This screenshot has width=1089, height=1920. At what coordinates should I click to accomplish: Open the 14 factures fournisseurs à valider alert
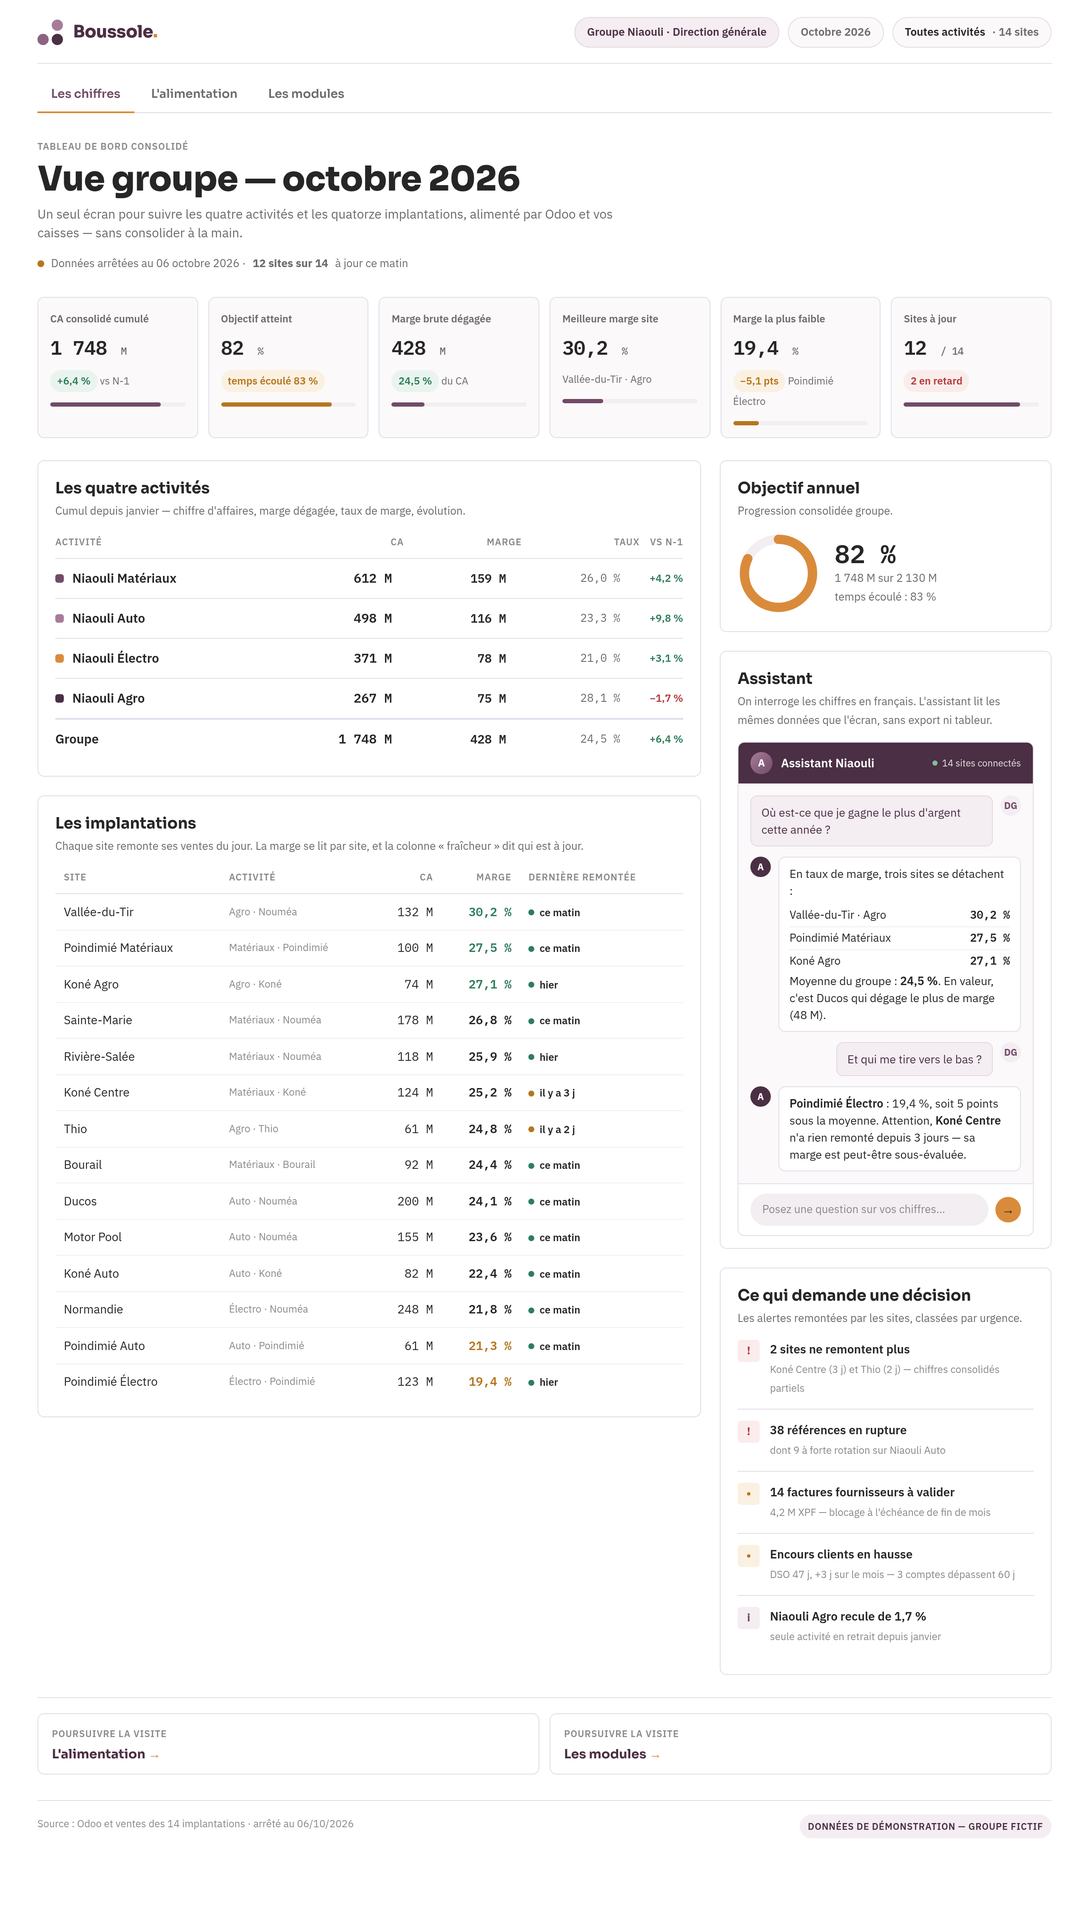point(885,1502)
